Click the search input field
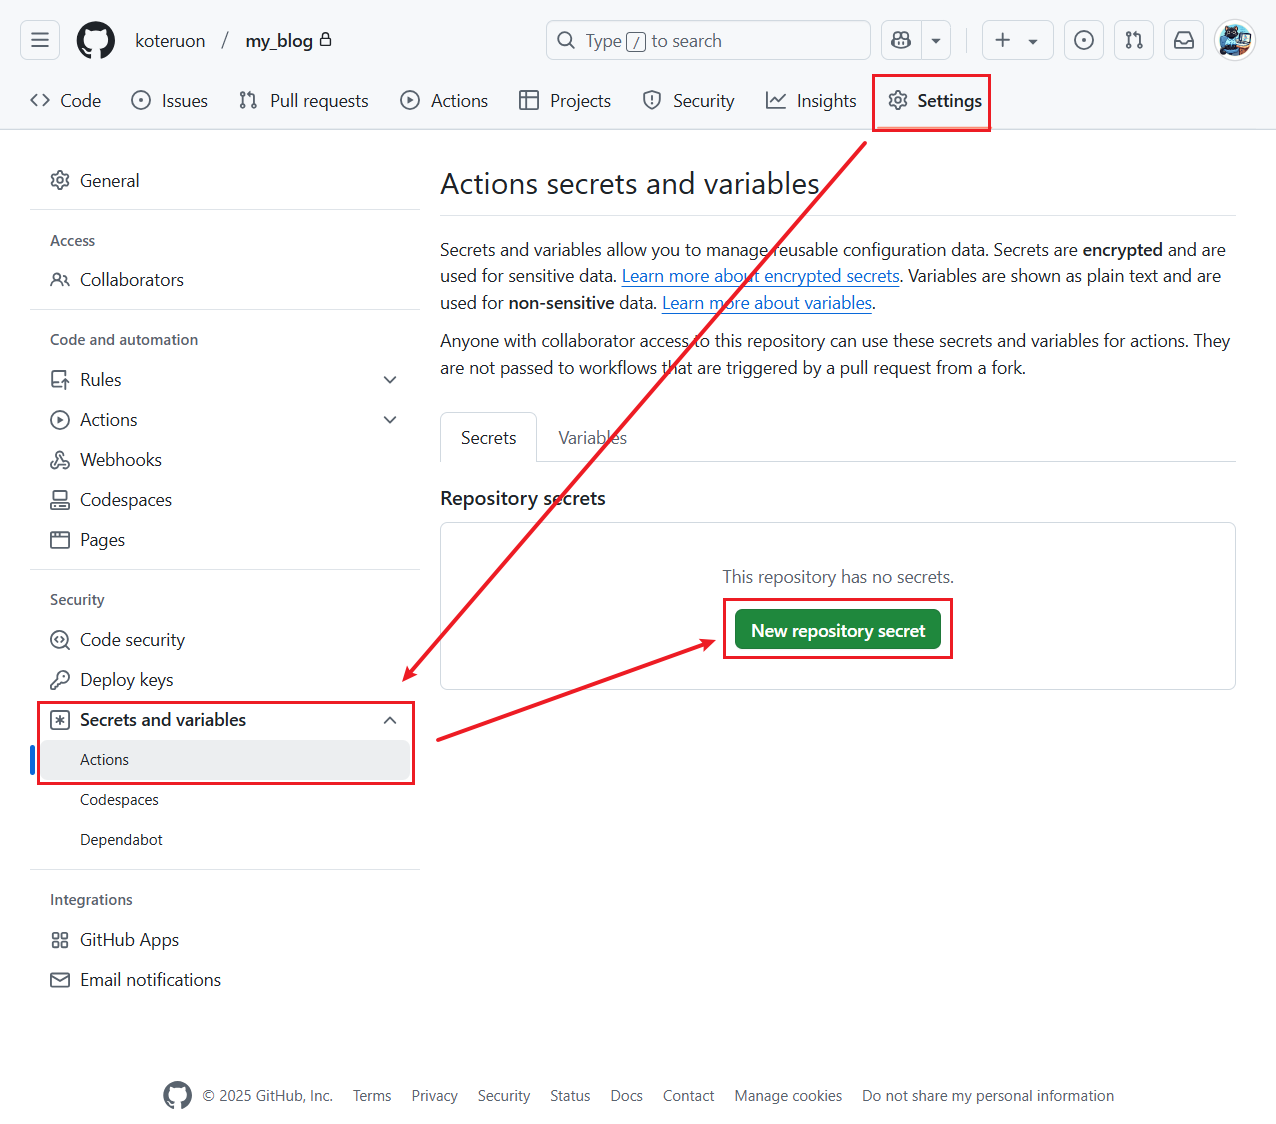This screenshot has height=1124, width=1276. click(708, 40)
